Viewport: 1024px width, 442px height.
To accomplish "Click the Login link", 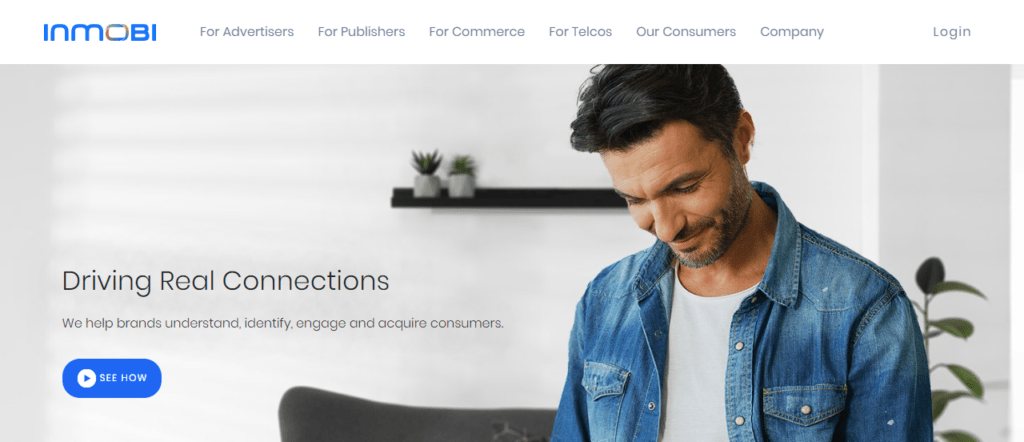I will coord(952,32).
